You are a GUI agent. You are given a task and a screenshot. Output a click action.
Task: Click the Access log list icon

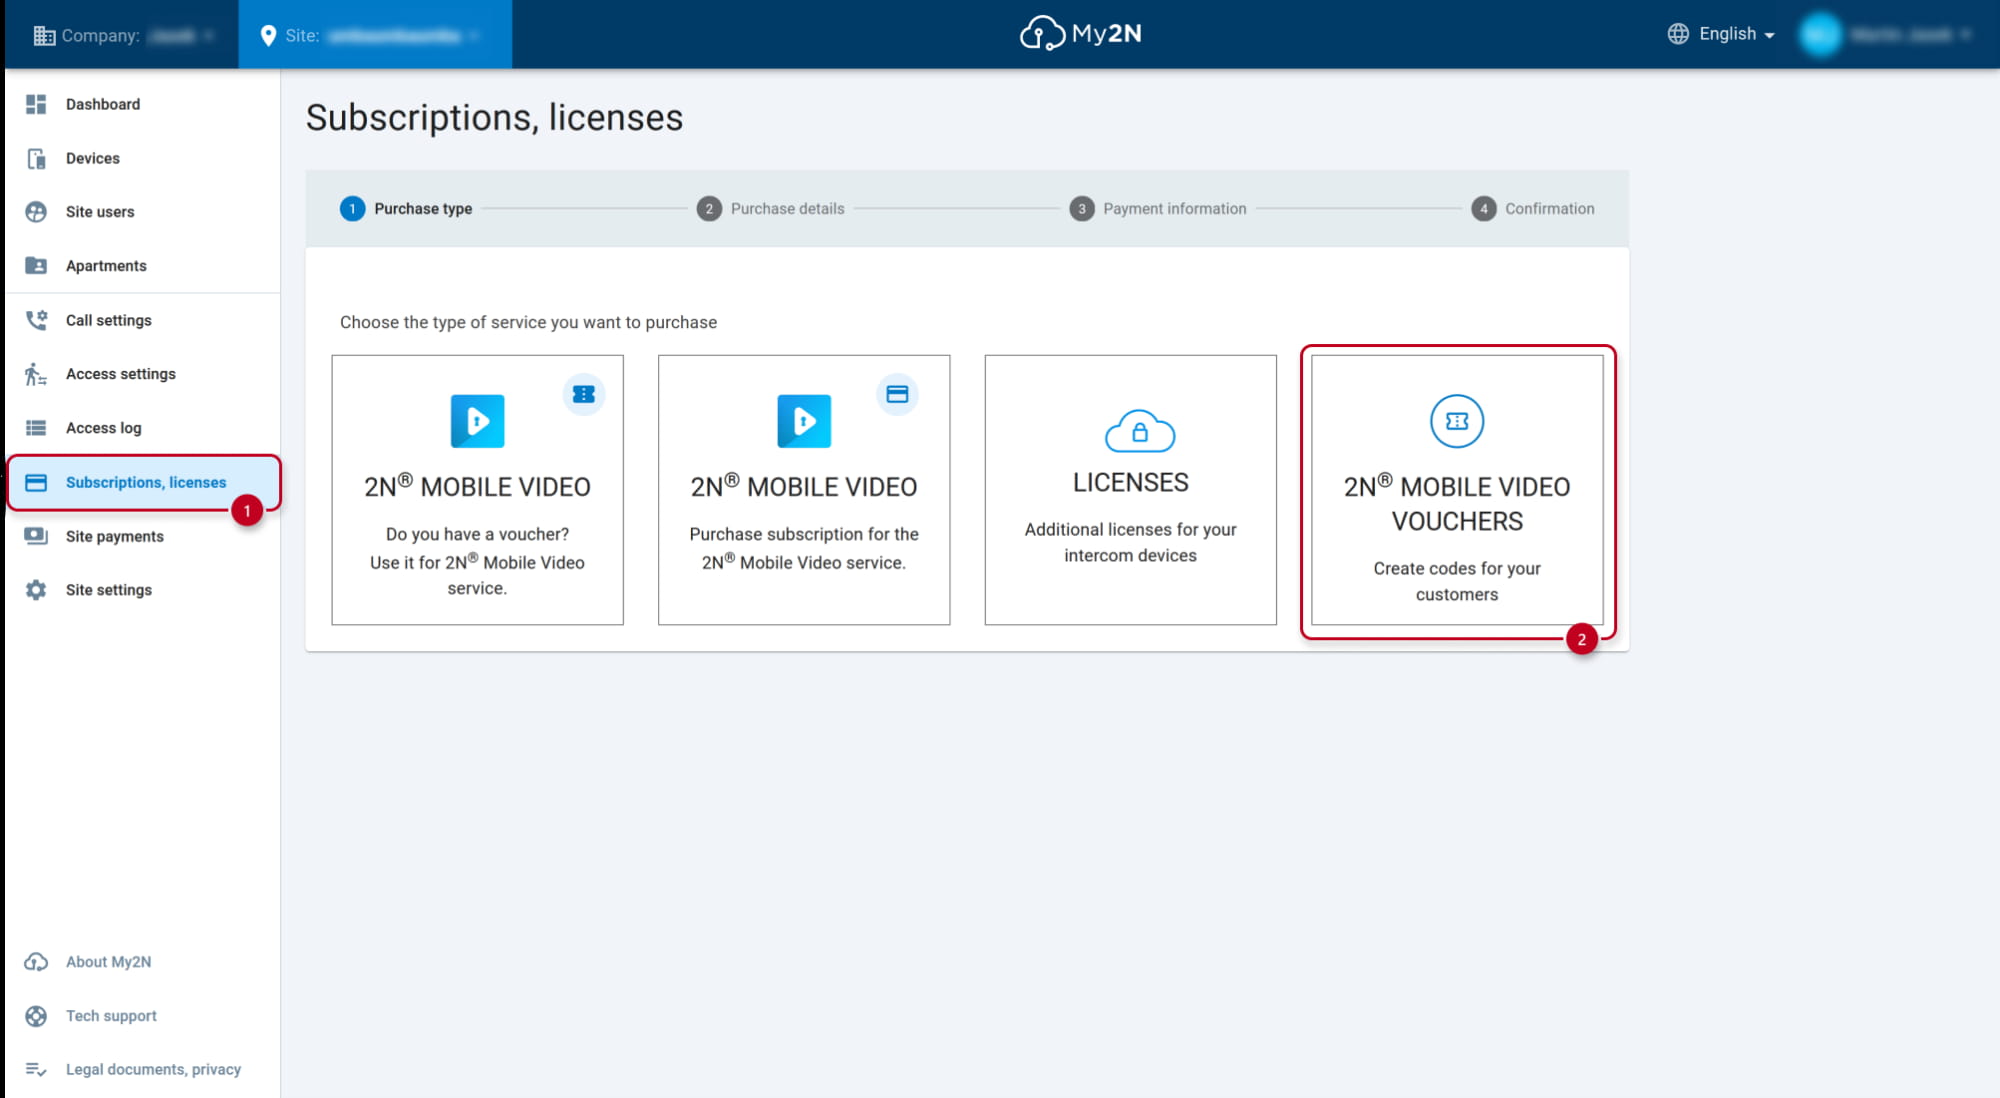point(36,428)
